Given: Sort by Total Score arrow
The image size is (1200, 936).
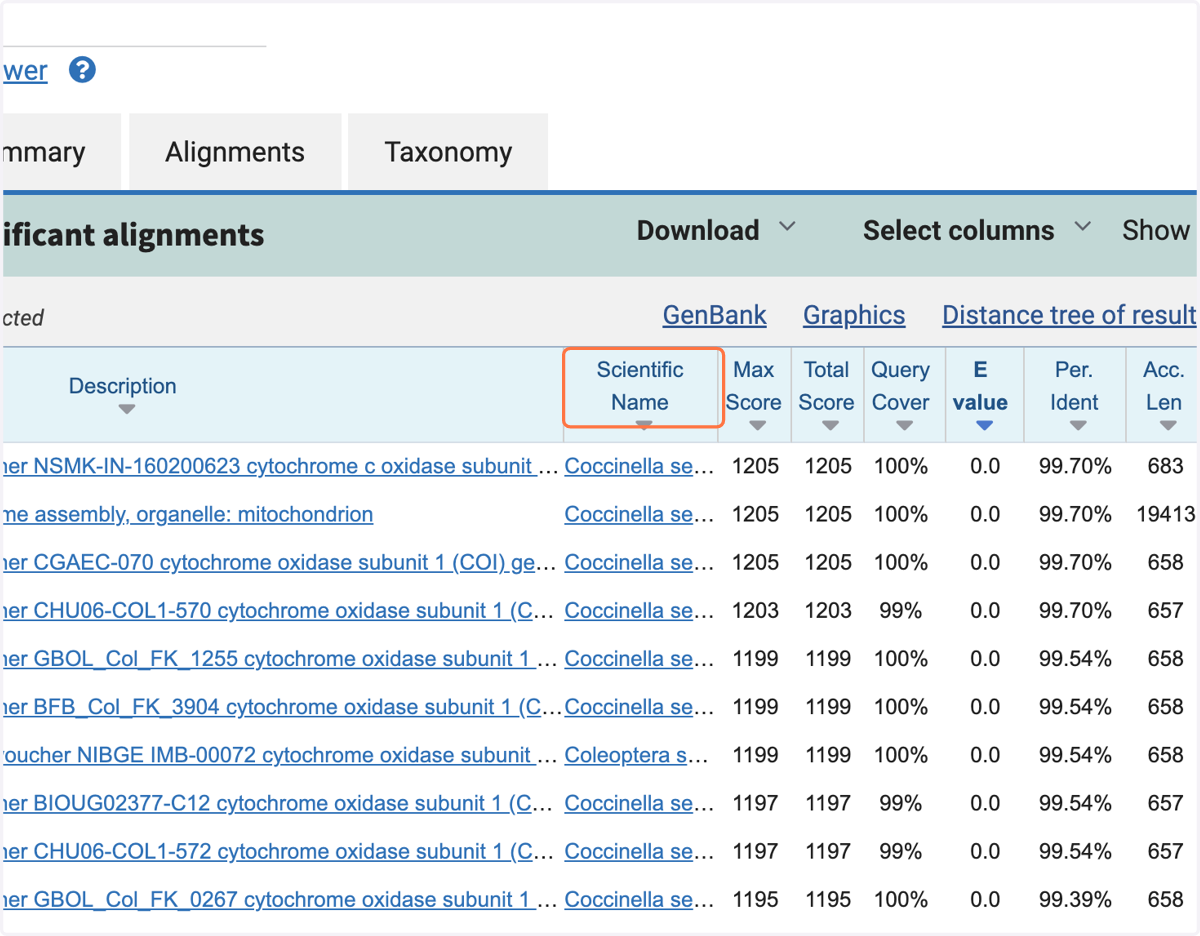Looking at the screenshot, I should point(830,425).
